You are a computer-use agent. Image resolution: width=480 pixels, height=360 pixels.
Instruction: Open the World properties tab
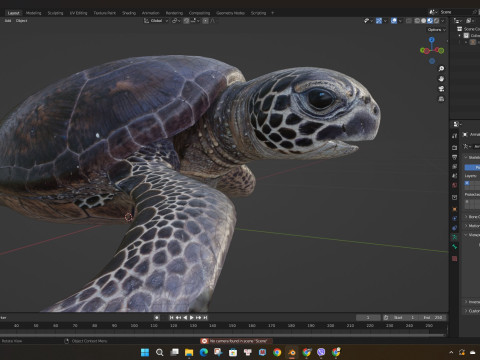tap(455, 185)
